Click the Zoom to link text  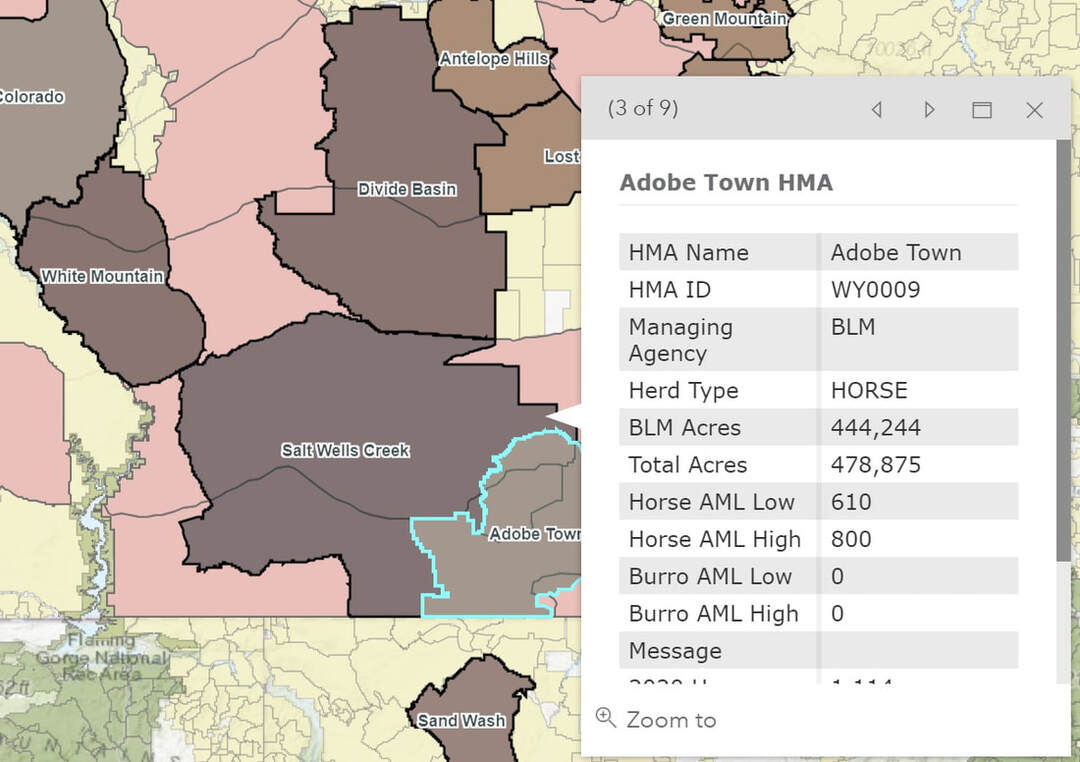tap(671, 720)
